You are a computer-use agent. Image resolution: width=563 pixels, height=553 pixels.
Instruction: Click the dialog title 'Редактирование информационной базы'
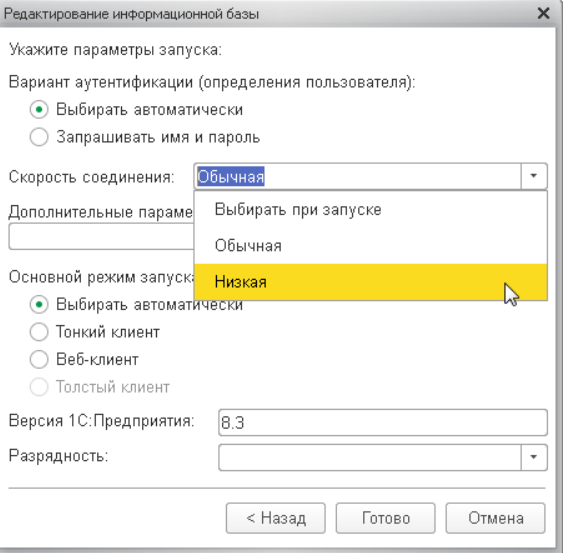click(131, 14)
